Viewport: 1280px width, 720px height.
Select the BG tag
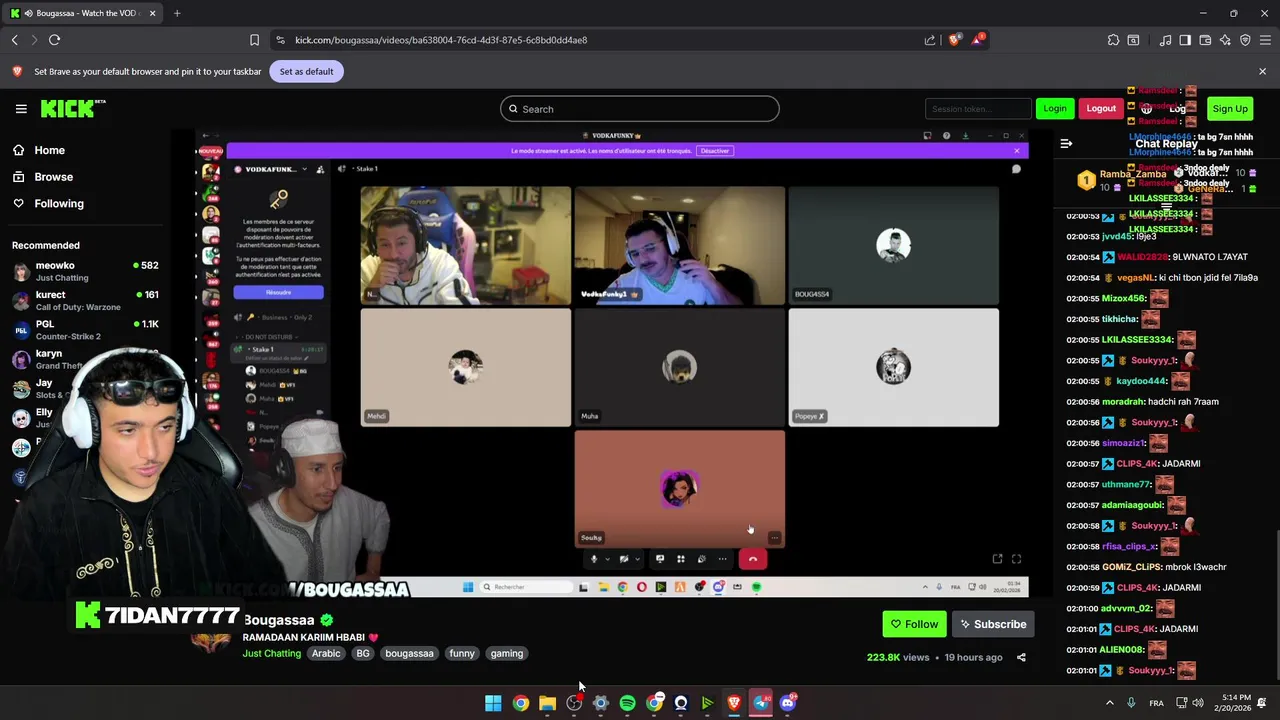point(363,653)
